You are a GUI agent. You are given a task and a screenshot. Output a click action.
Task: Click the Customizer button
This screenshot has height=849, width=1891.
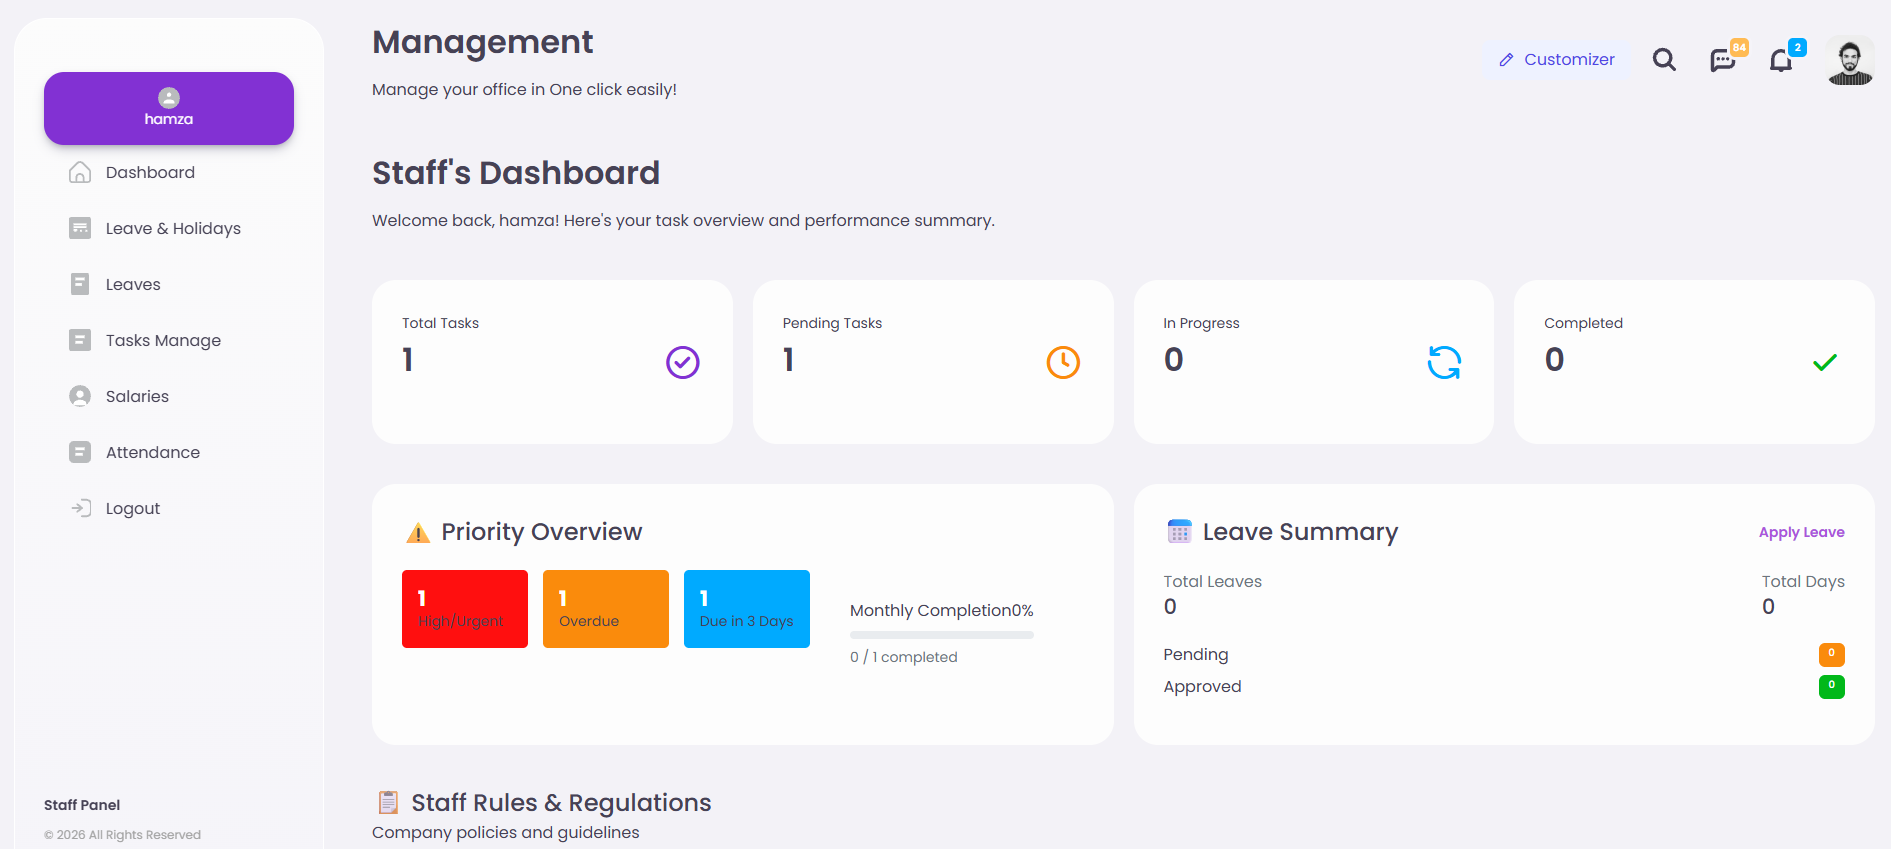coord(1556,60)
